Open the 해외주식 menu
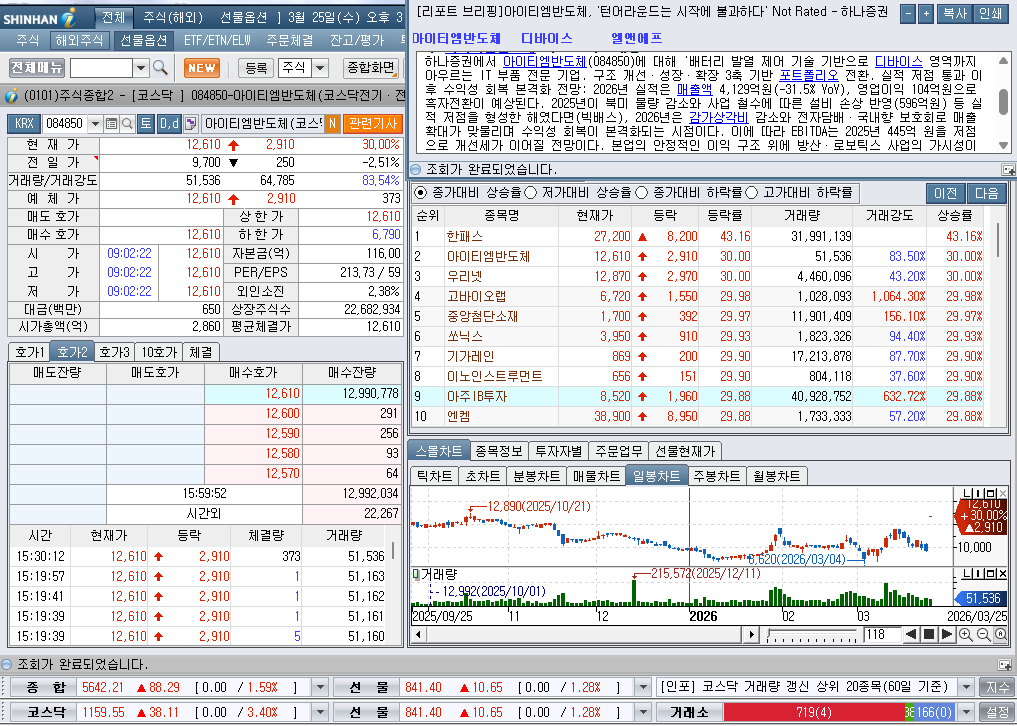 click(79, 40)
